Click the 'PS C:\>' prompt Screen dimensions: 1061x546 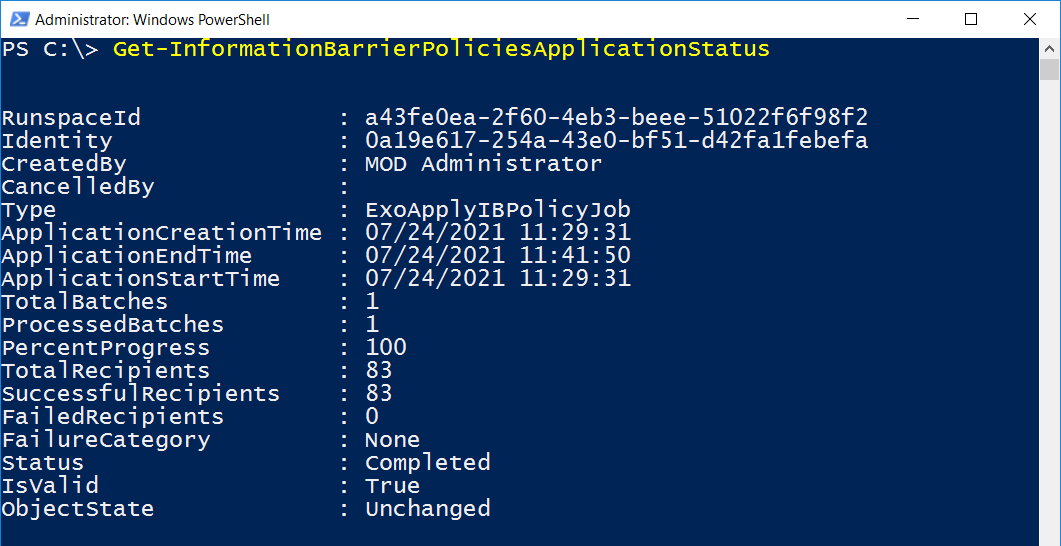point(50,49)
